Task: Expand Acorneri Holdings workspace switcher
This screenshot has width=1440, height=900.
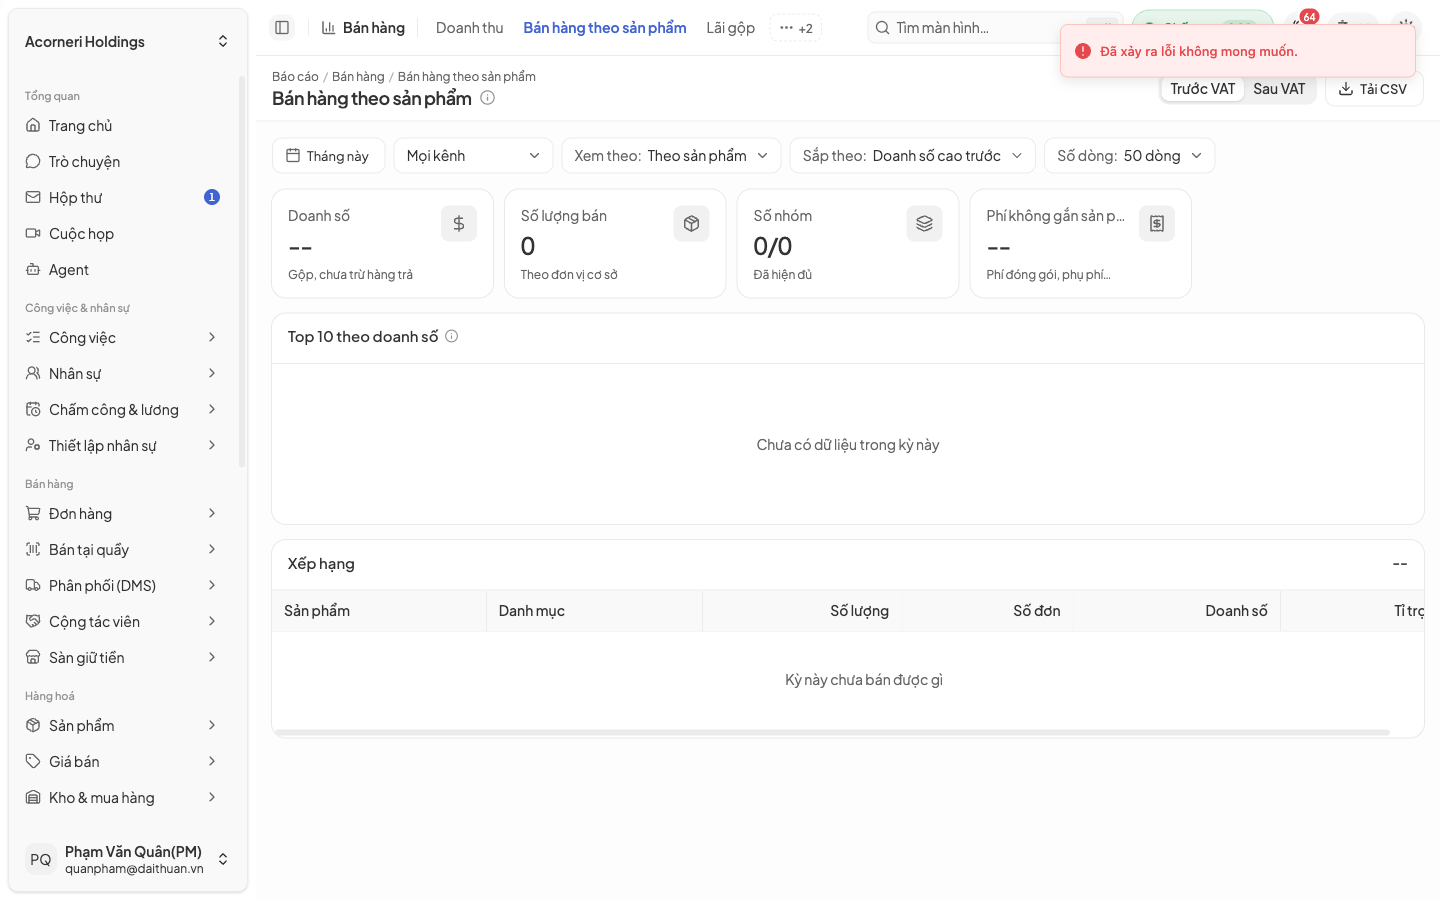Action: coord(127,42)
